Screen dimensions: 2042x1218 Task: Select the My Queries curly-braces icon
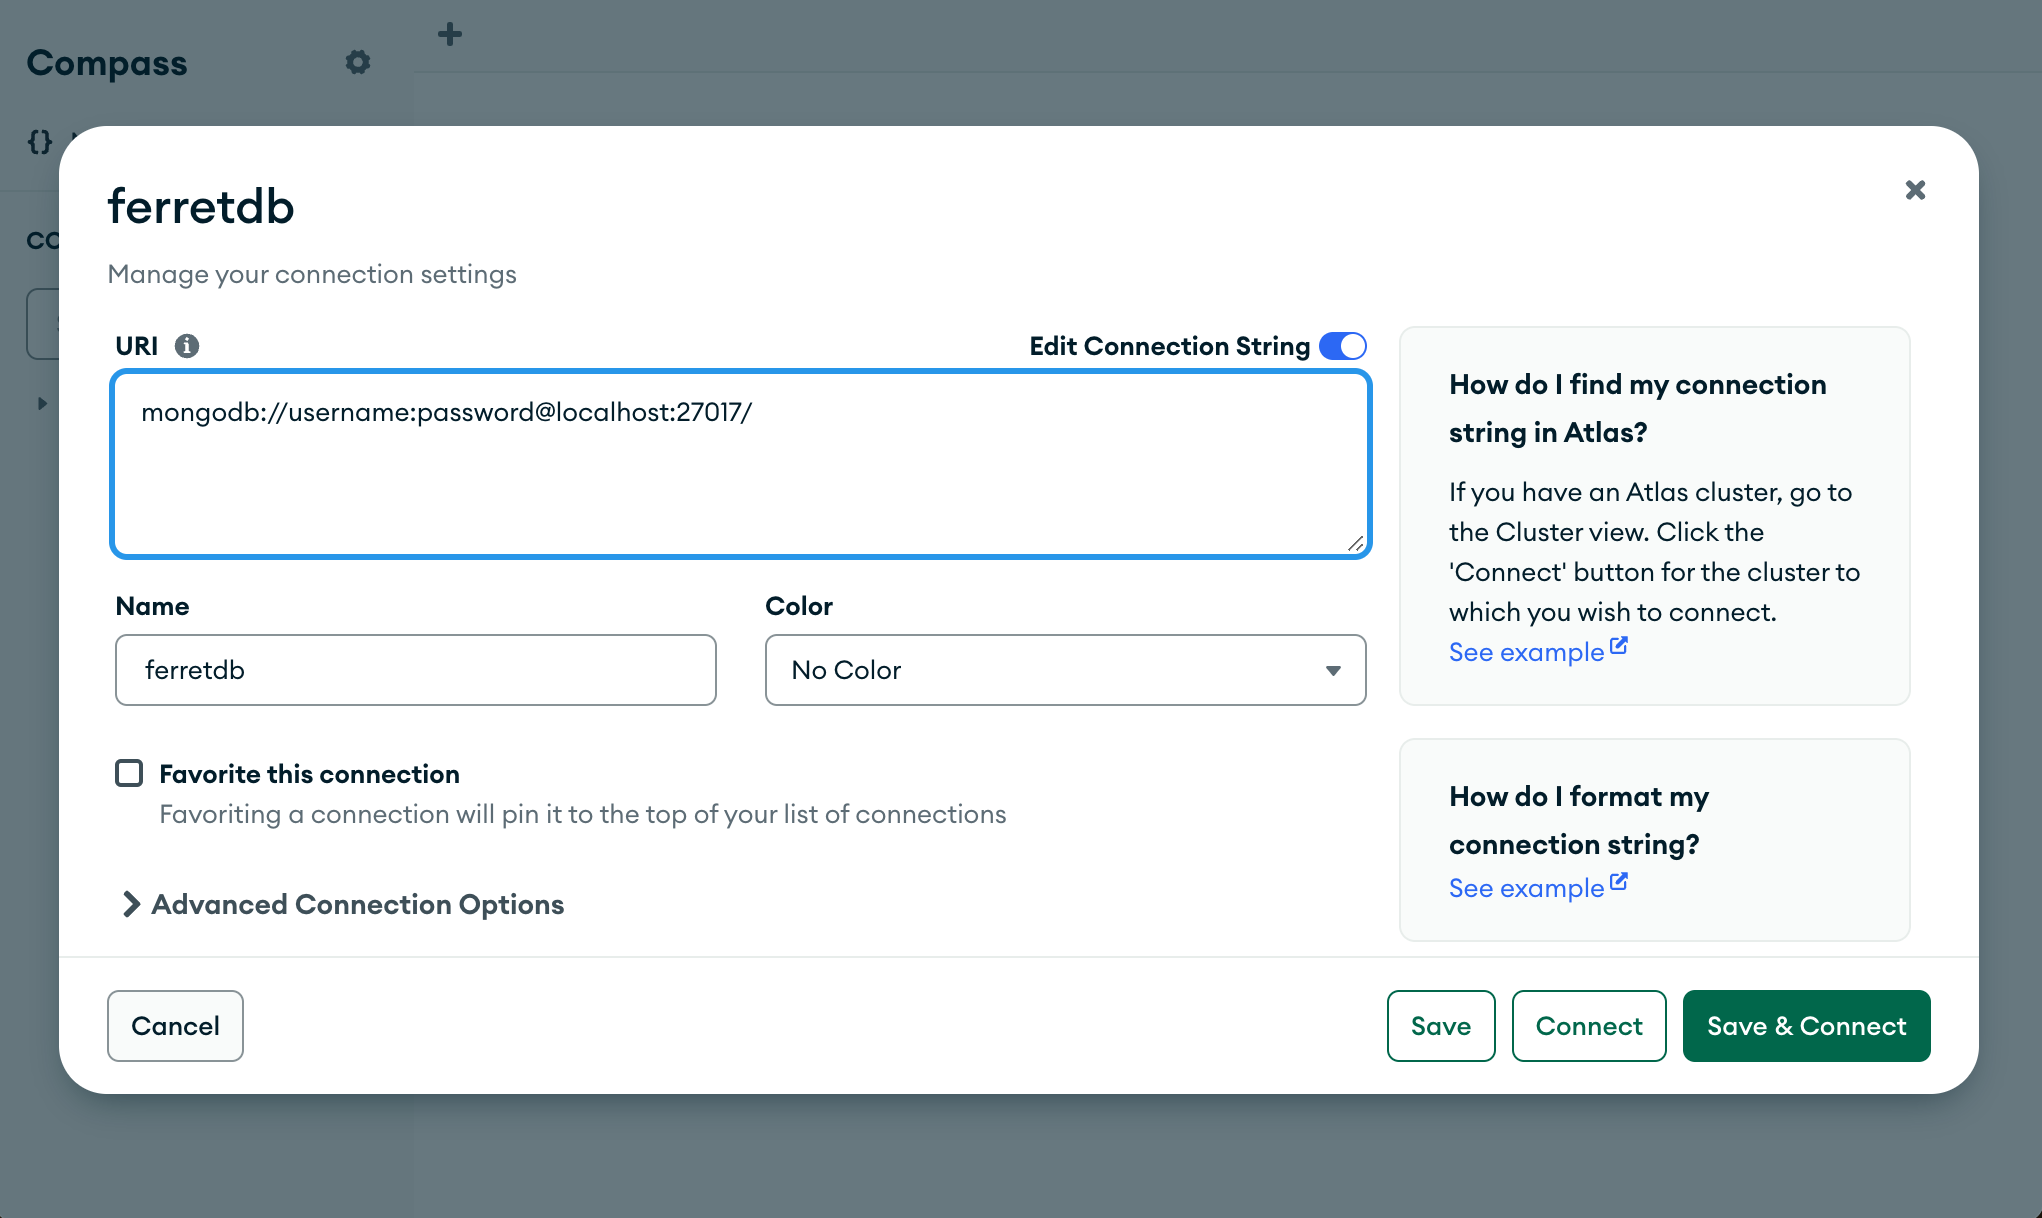pos(39,141)
